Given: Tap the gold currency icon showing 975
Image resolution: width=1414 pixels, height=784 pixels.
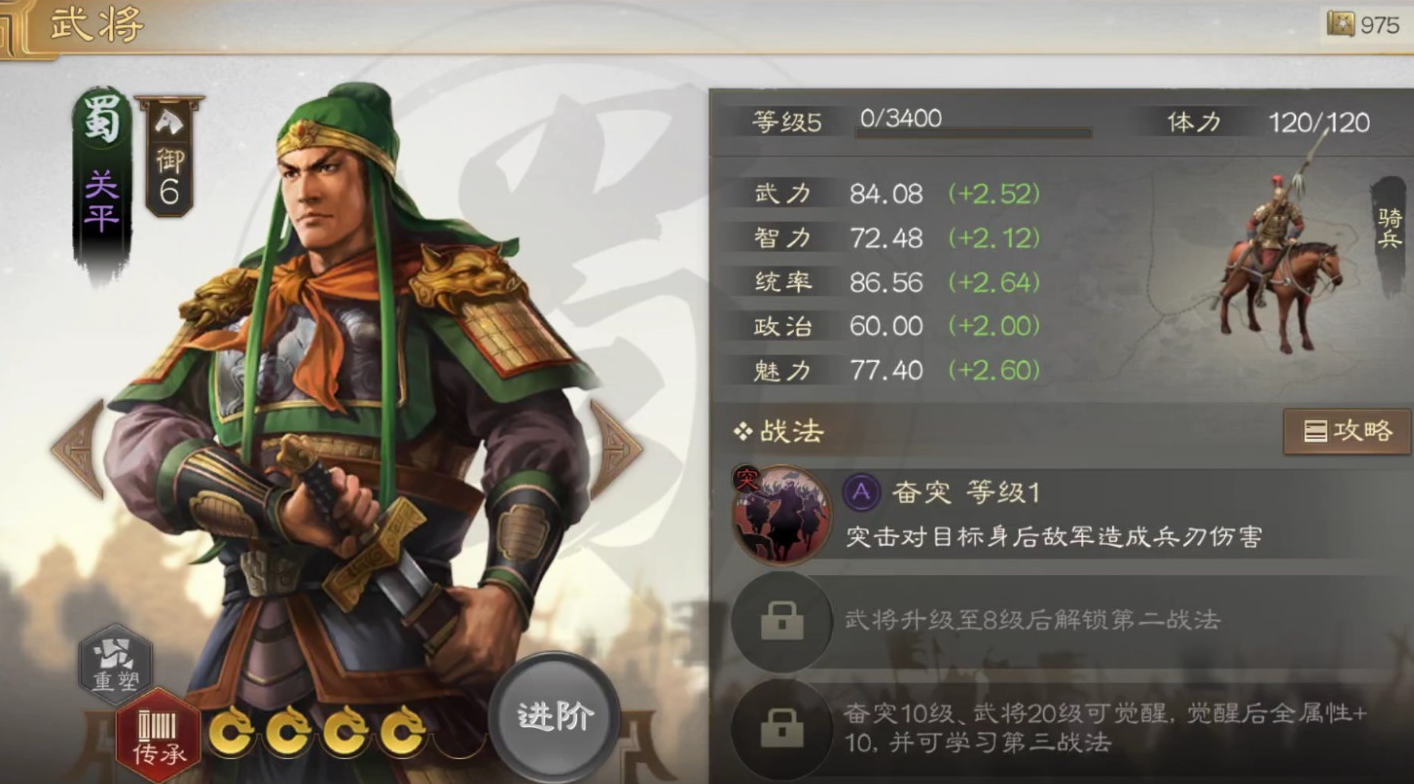Looking at the screenshot, I should pos(1341,24).
